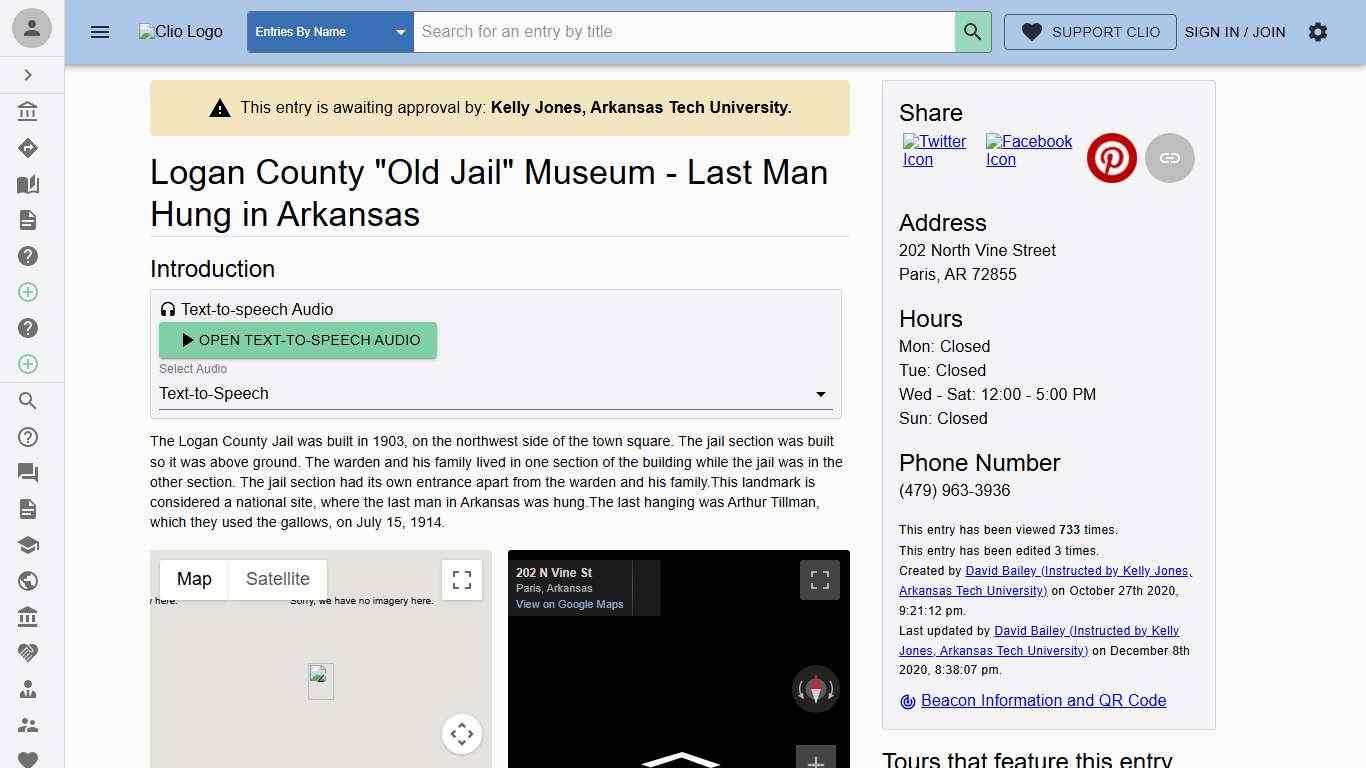This screenshot has width=1366, height=768.
Task: Open the Entries By Name dropdown
Action: (329, 31)
